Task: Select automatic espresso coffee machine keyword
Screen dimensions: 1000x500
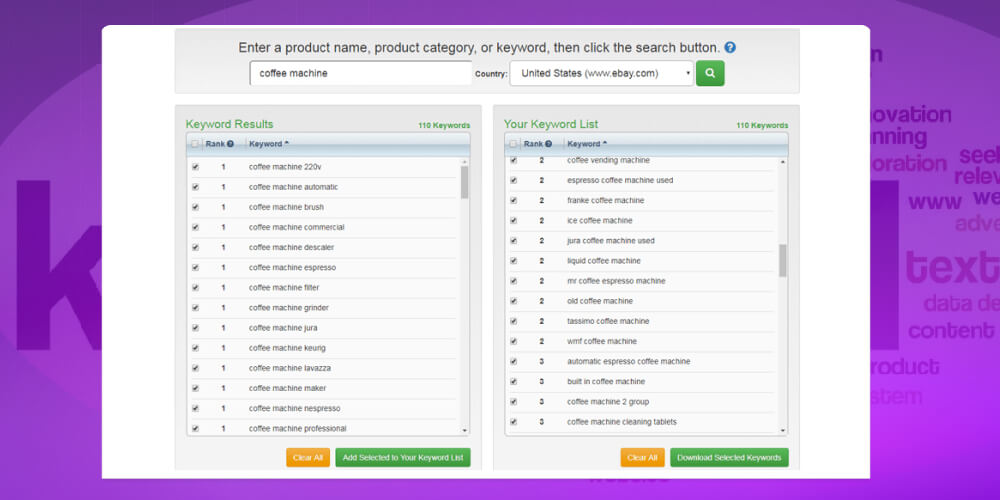Action: click(x=629, y=362)
